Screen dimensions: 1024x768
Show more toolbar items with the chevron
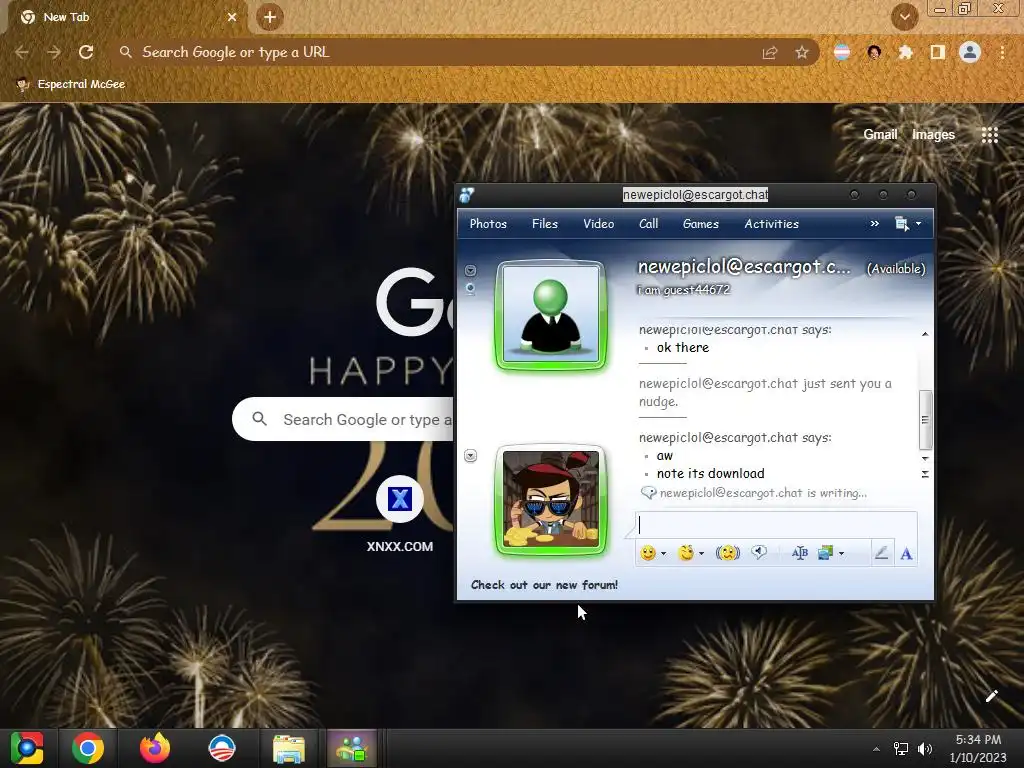pos(874,223)
